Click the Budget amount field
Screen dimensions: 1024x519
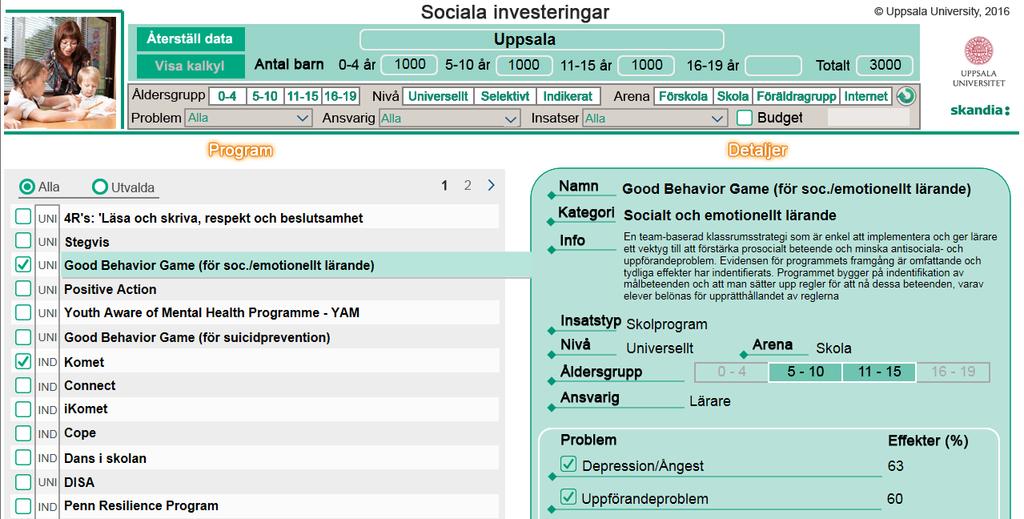pos(868,118)
